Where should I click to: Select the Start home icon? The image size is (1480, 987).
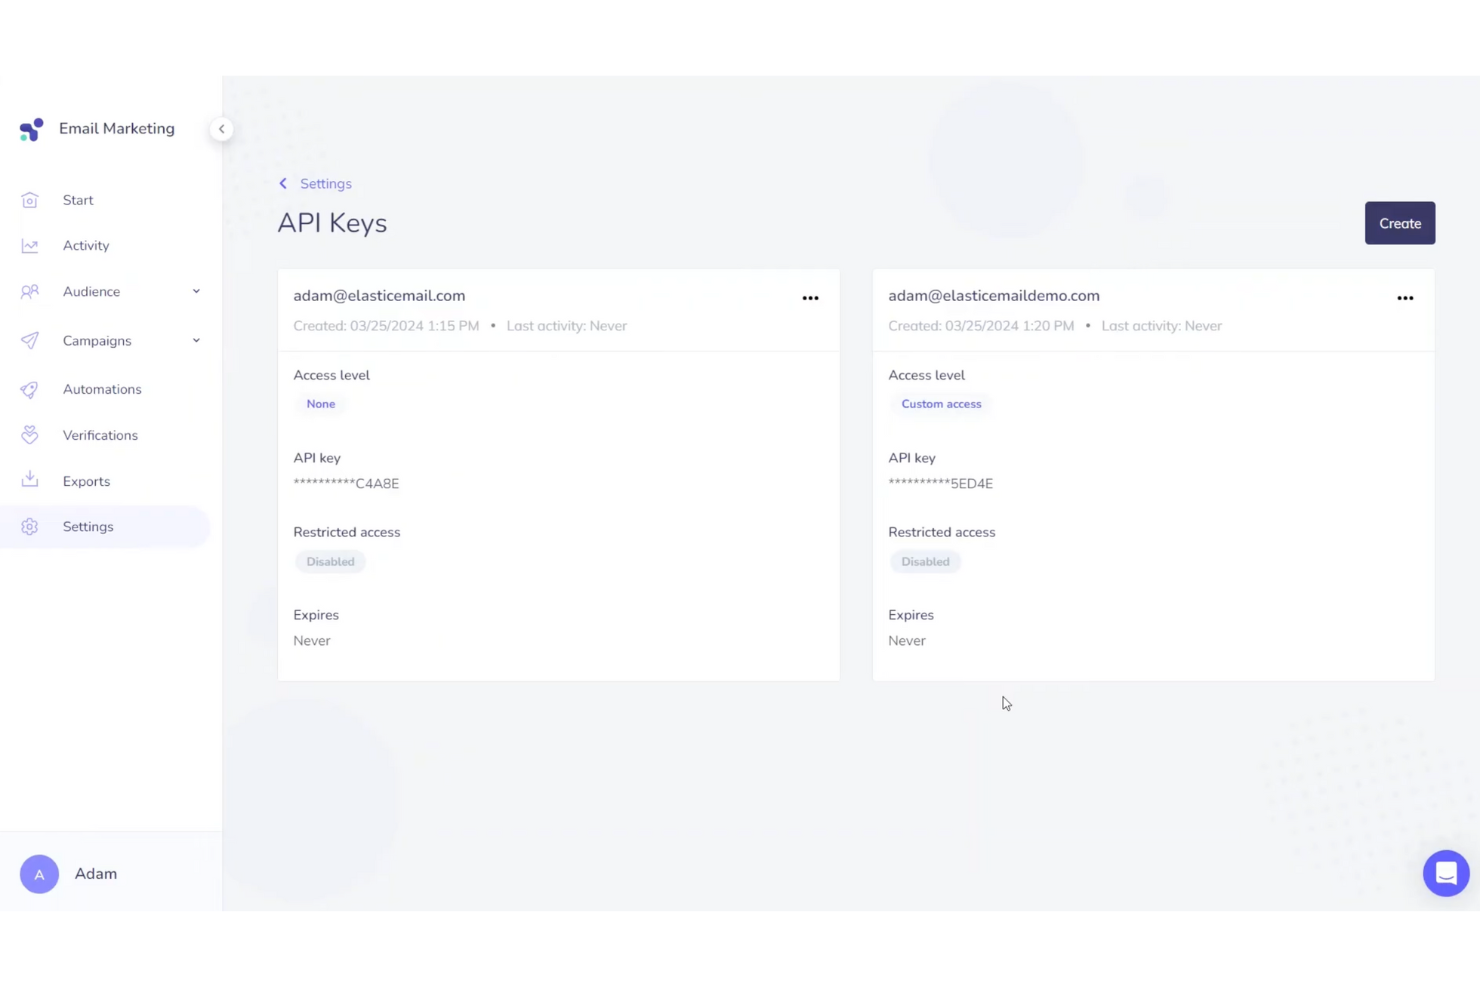pos(30,200)
